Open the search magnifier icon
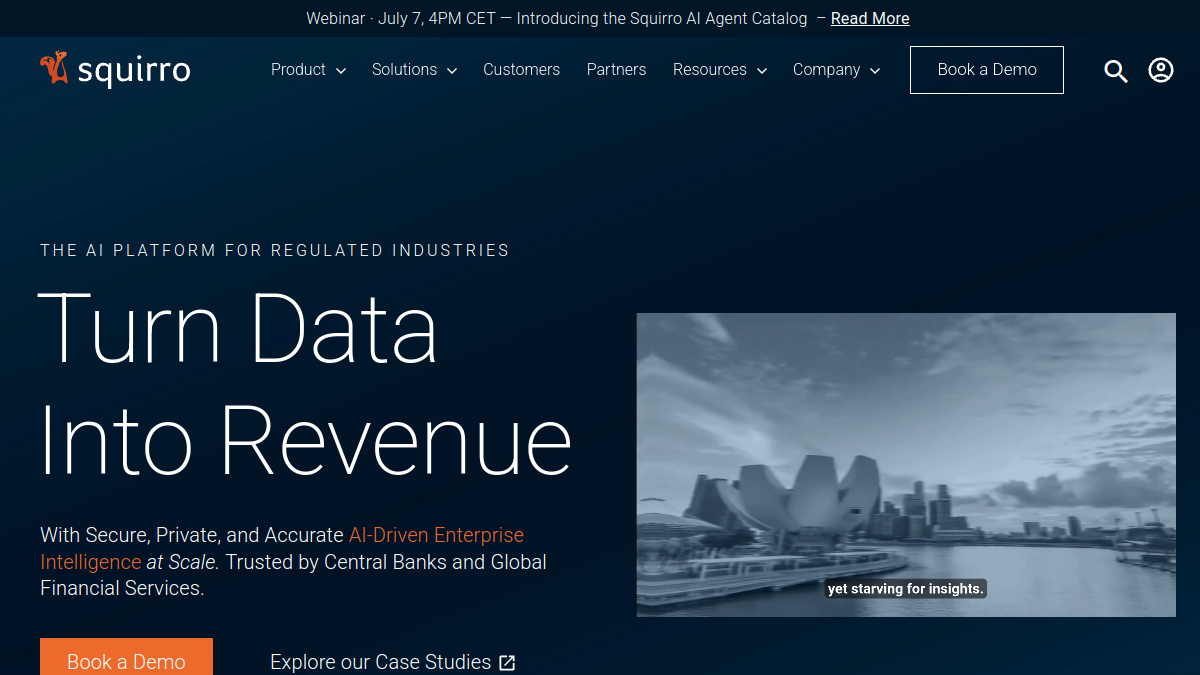Viewport: 1200px width, 675px height. point(1116,71)
